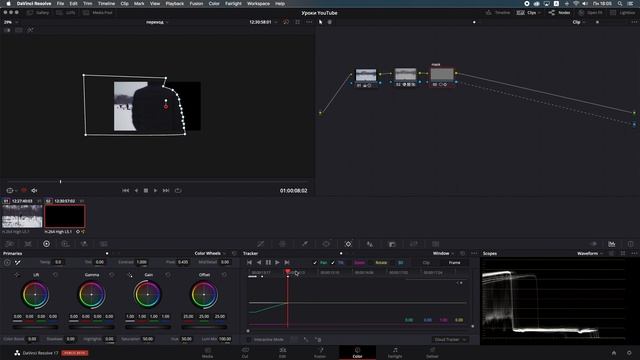Pause tracking in the Tracker panel
640x360 pixels.
click(x=268, y=262)
